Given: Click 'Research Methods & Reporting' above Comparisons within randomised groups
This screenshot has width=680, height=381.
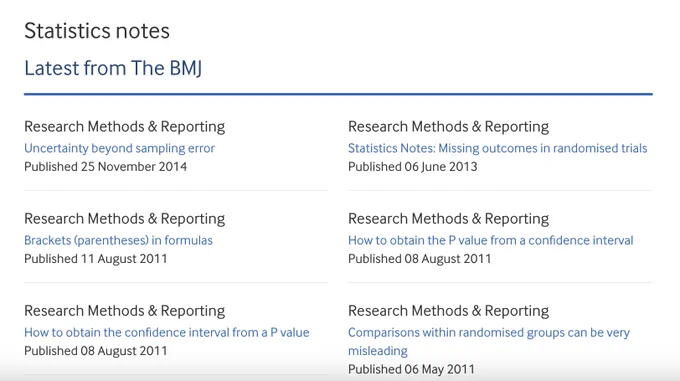Looking at the screenshot, I should pyautogui.click(x=448, y=311).
